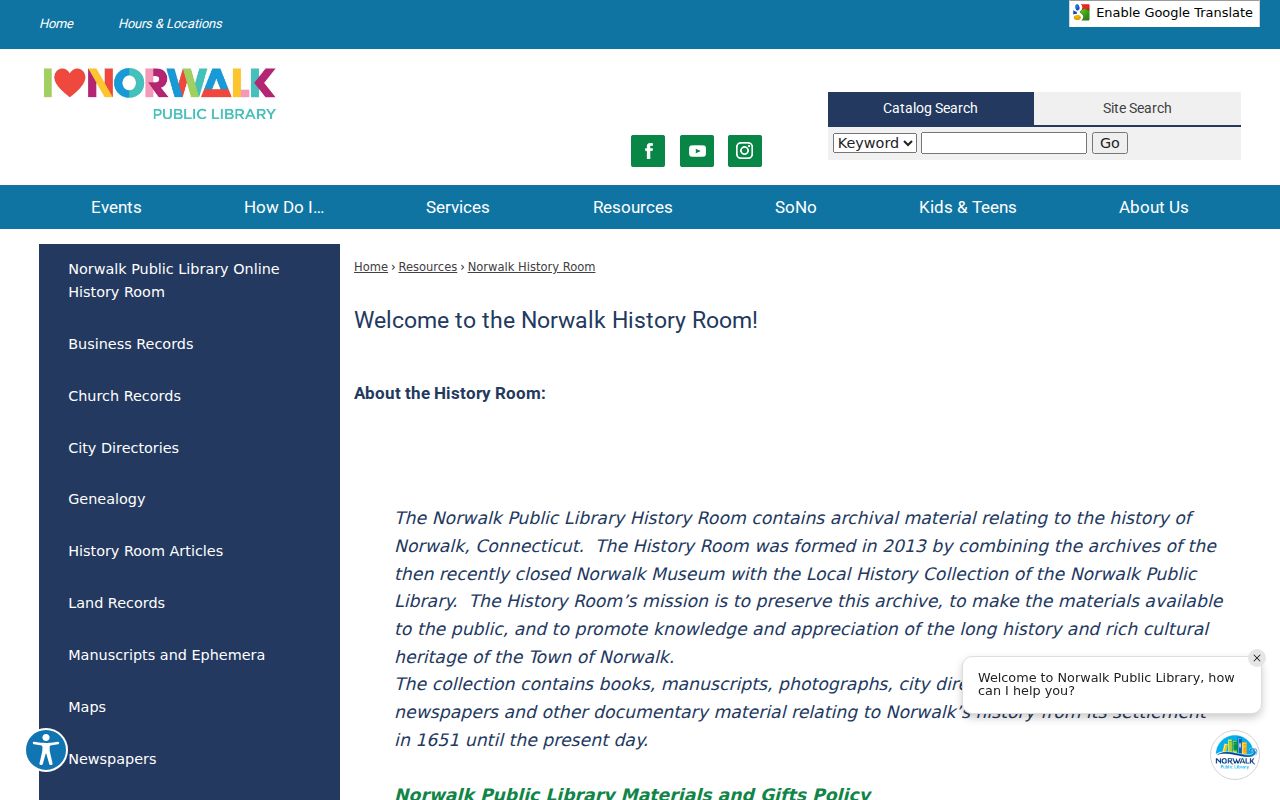Open the Resources menu

coord(633,207)
